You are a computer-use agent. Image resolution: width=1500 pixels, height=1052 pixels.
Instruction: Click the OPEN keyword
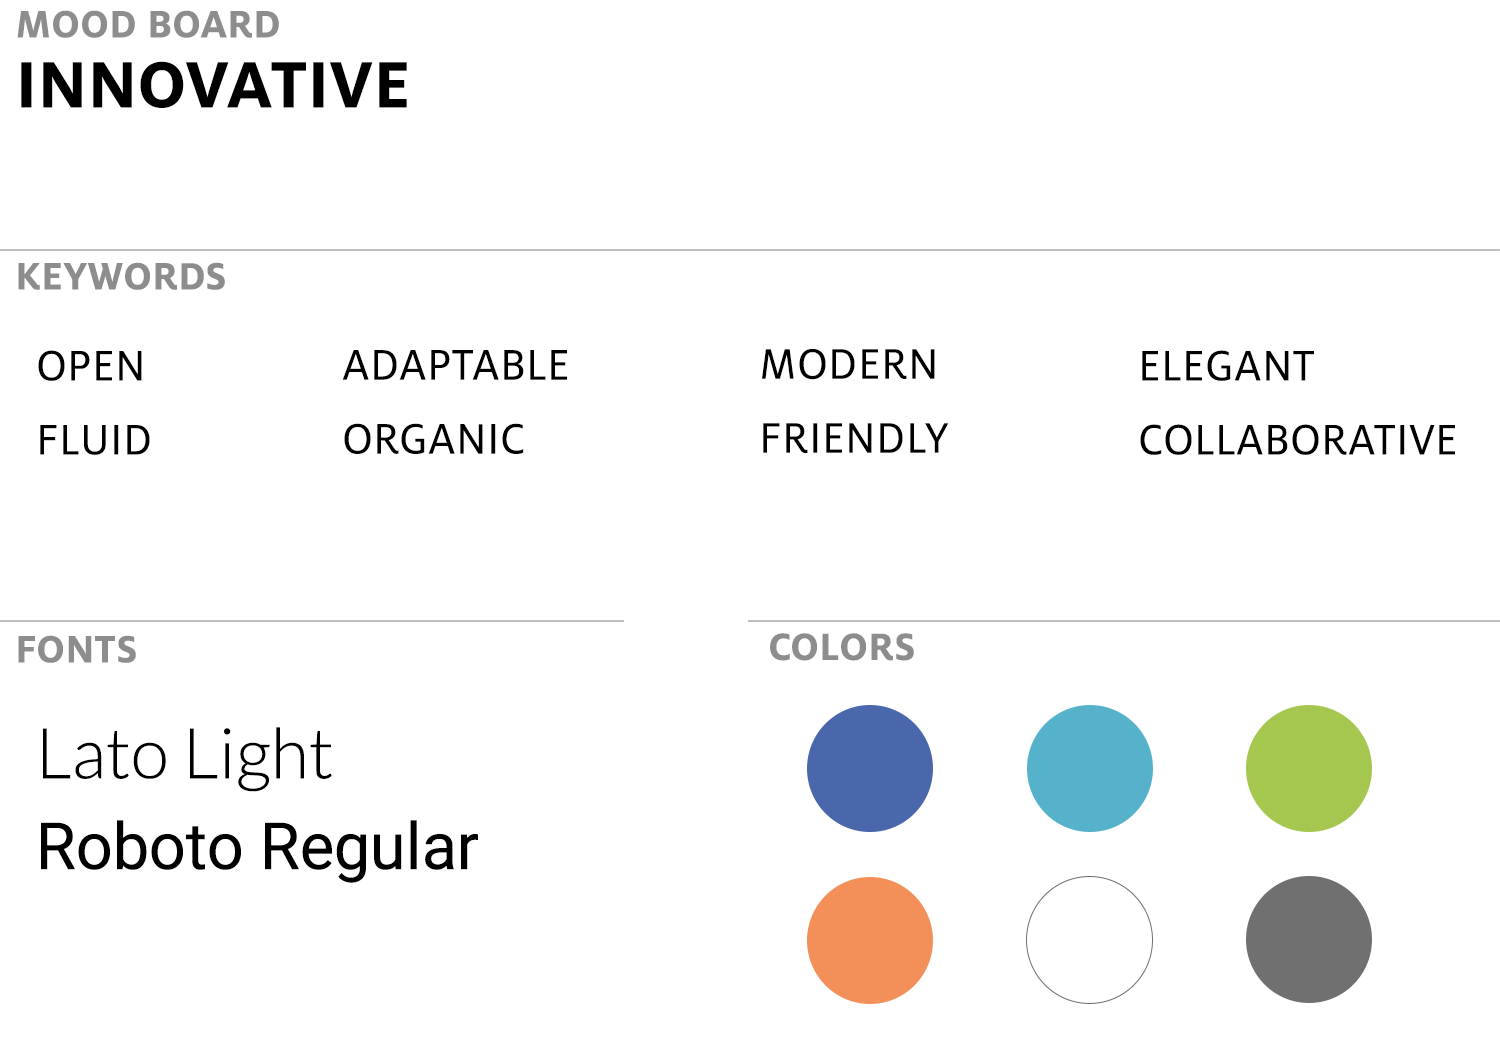click(x=91, y=367)
